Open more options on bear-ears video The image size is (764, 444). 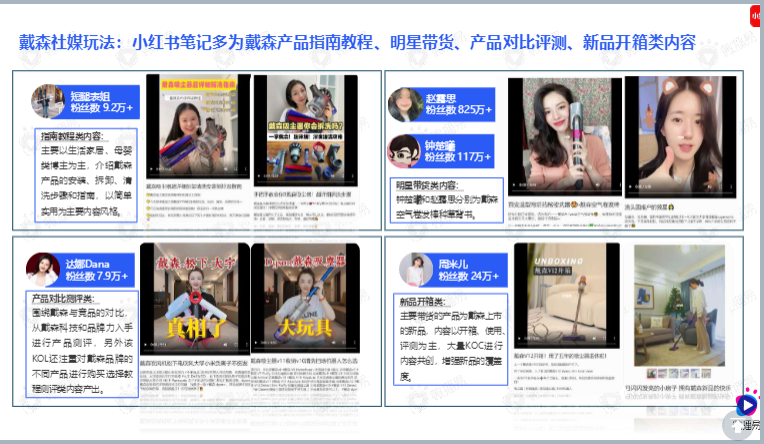pyautogui.click(x=731, y=187)
